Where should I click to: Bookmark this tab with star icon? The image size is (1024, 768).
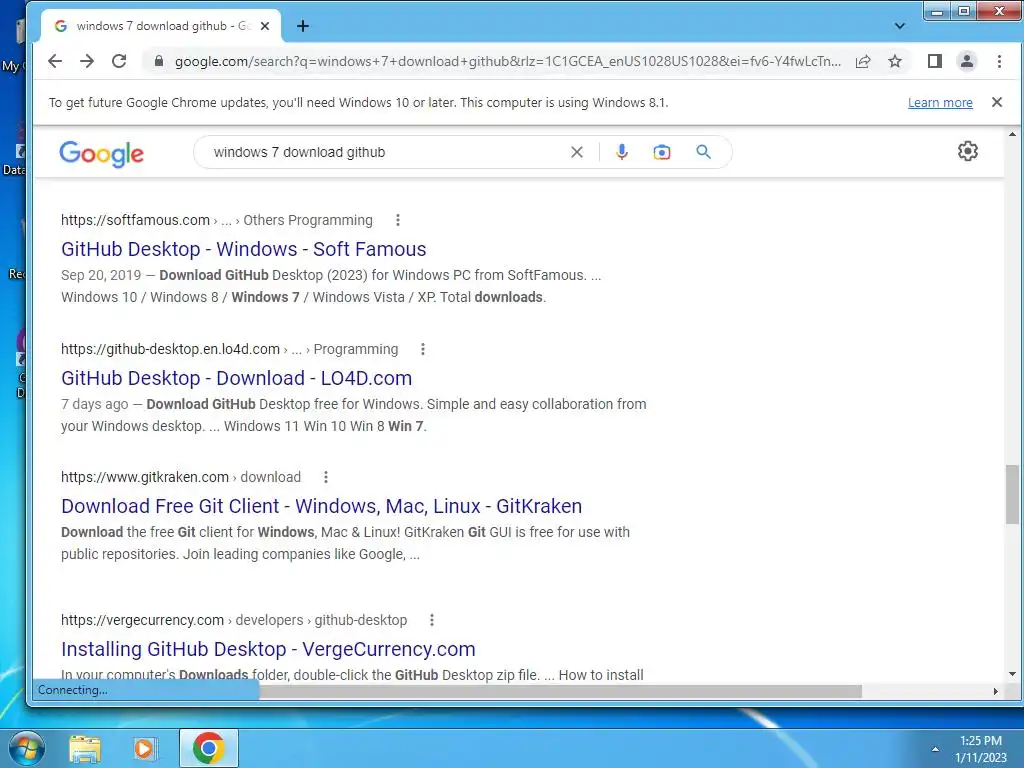pyautogui.click(x=895, y=61)
